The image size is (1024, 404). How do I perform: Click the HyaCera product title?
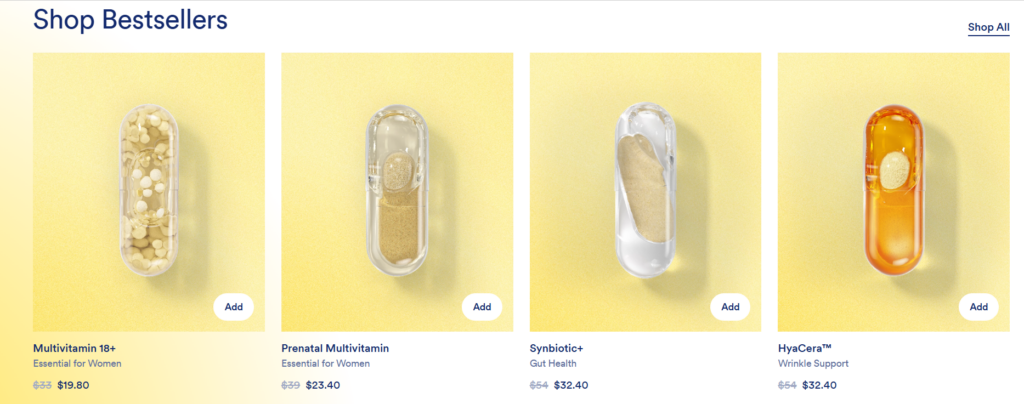[806, 348]
